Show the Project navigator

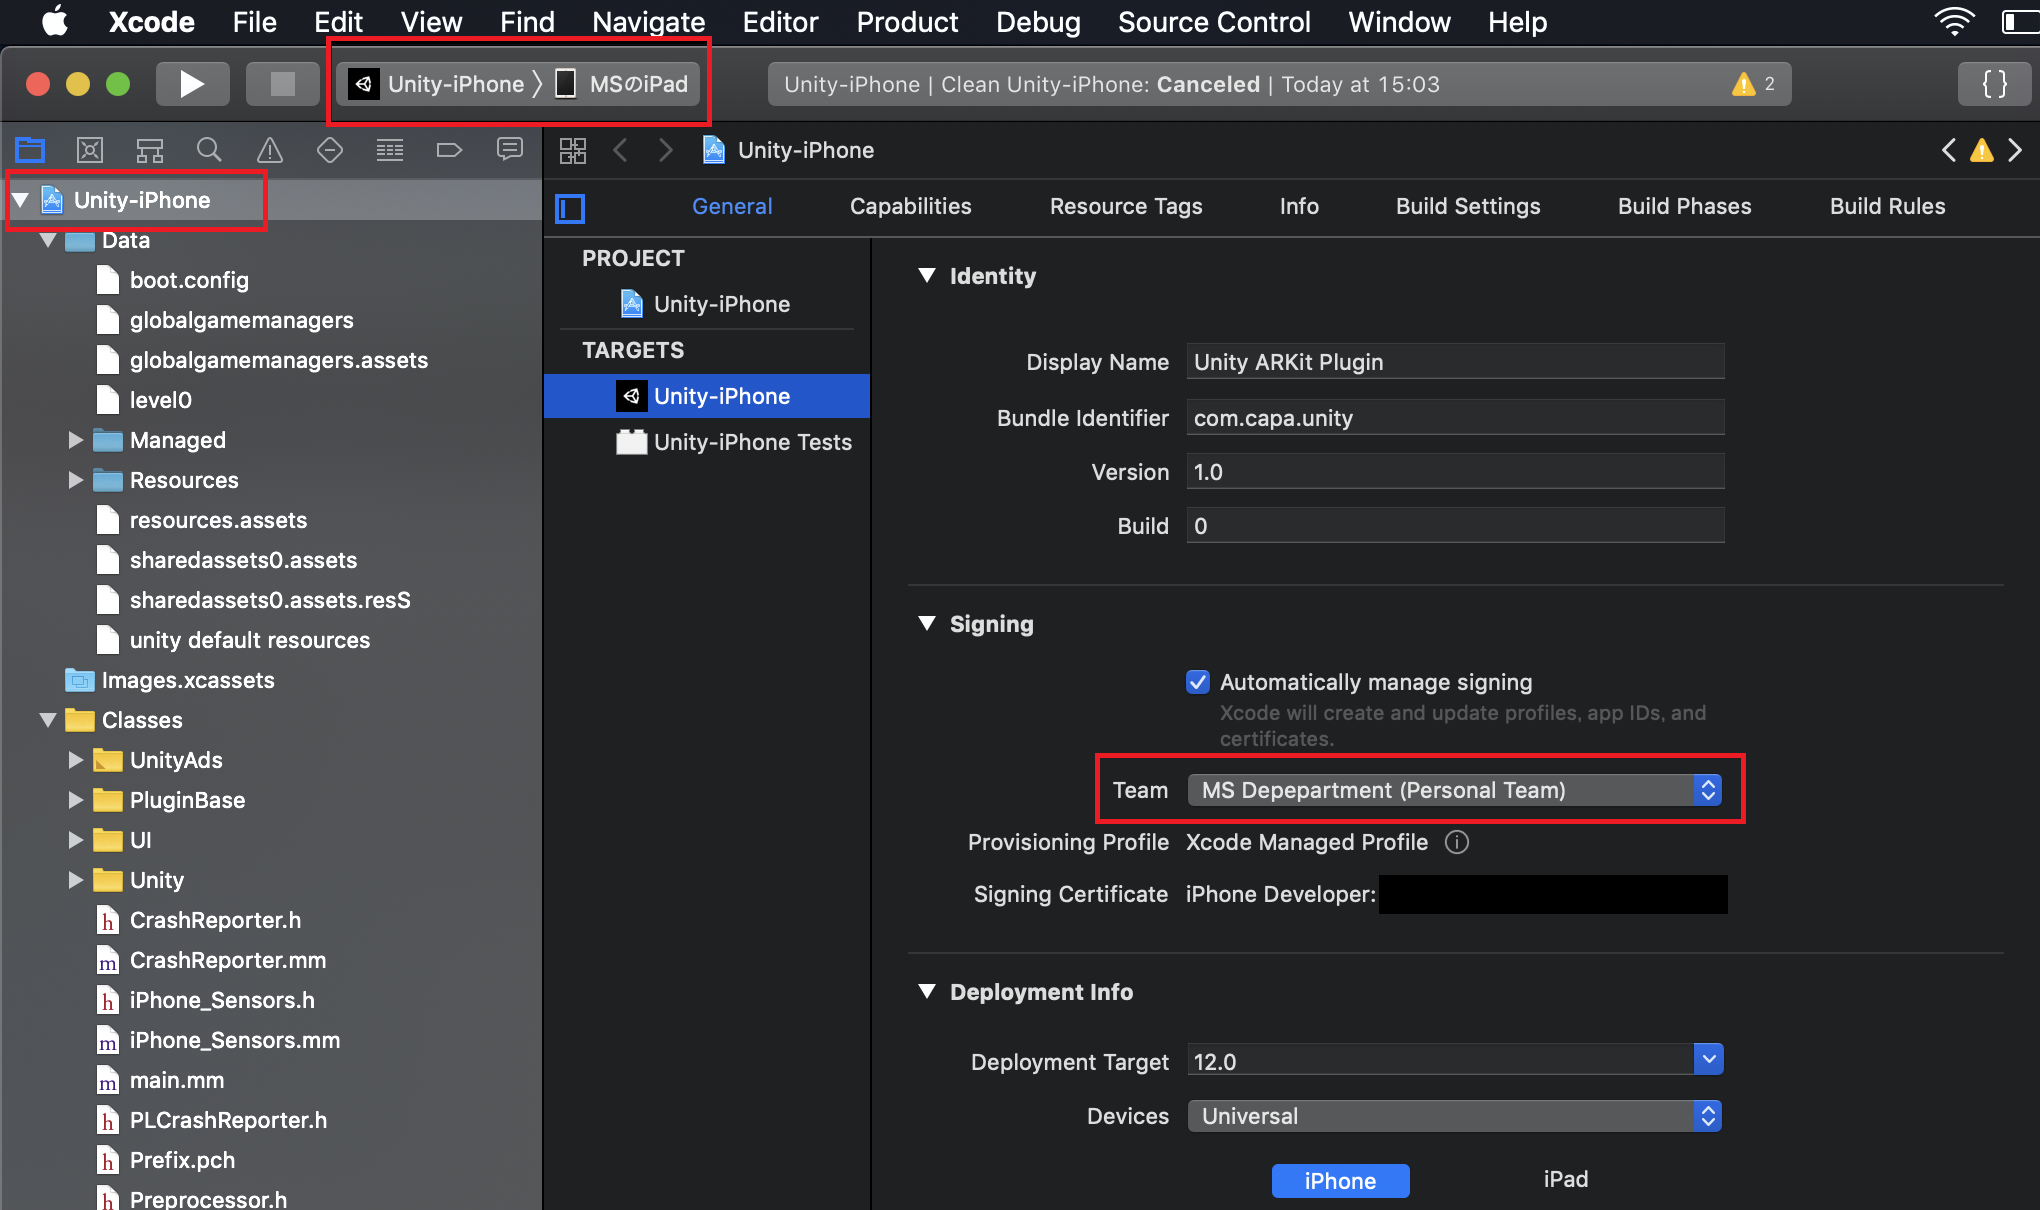point(30,150)
